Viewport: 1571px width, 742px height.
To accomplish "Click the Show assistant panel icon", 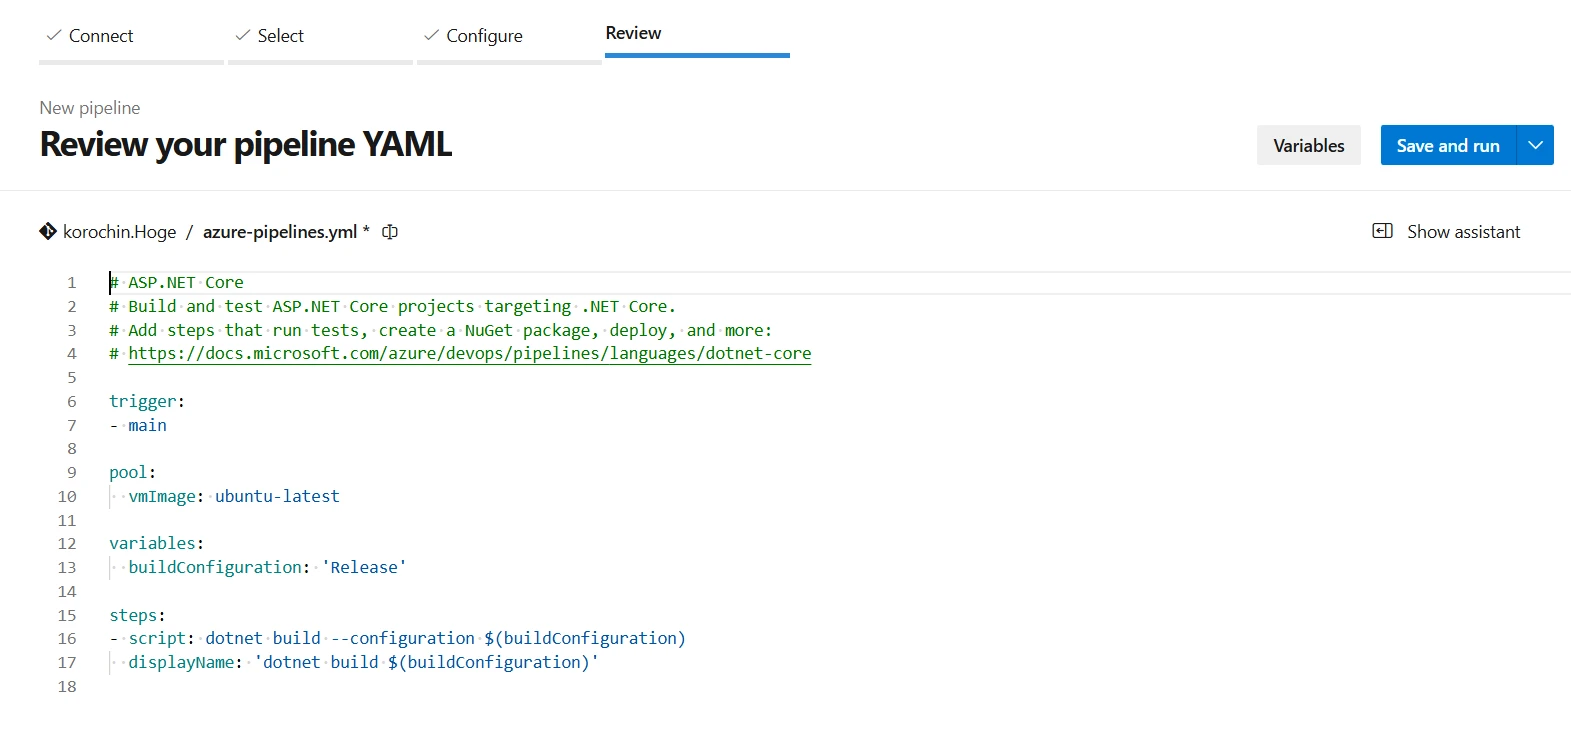I will (x=1382, y=231).
